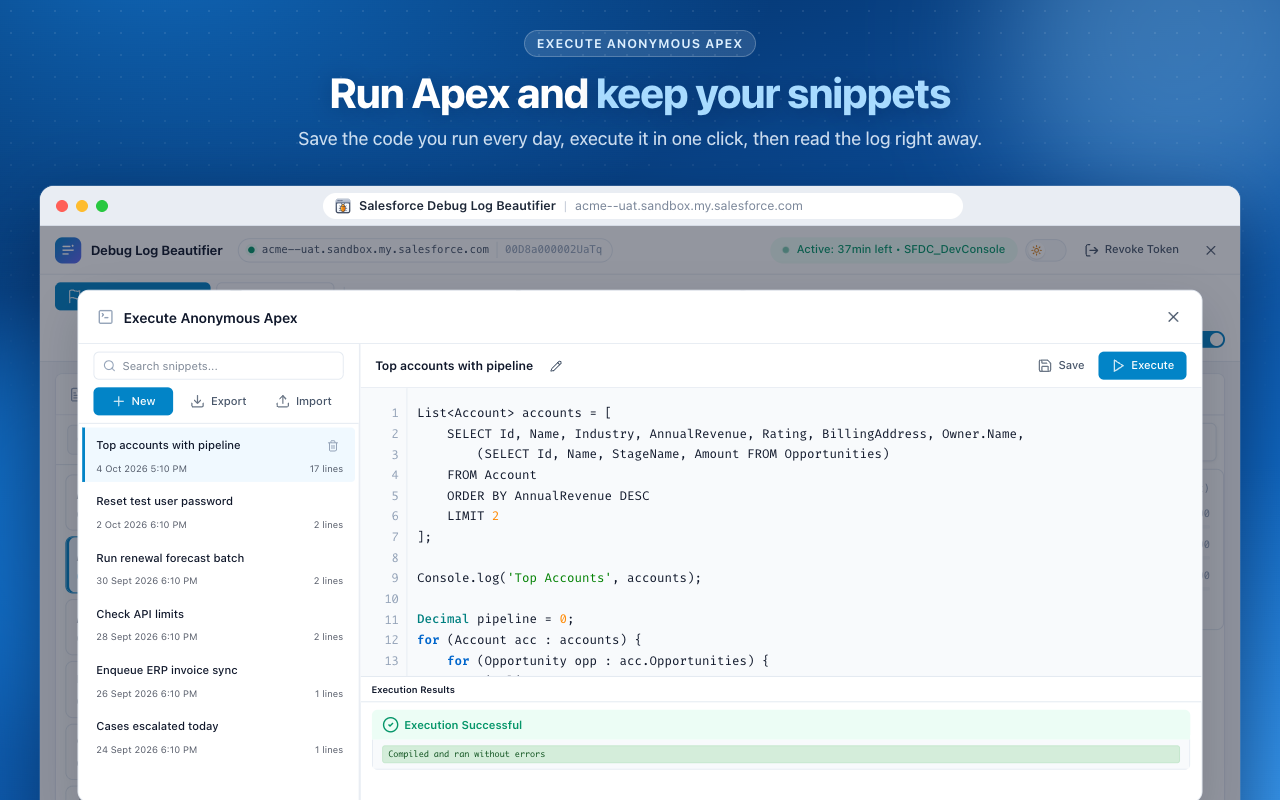Click the ORDER BY AnnualRevenue DESC line
This screenshot has width=1280, height=800.
point(547,495)
